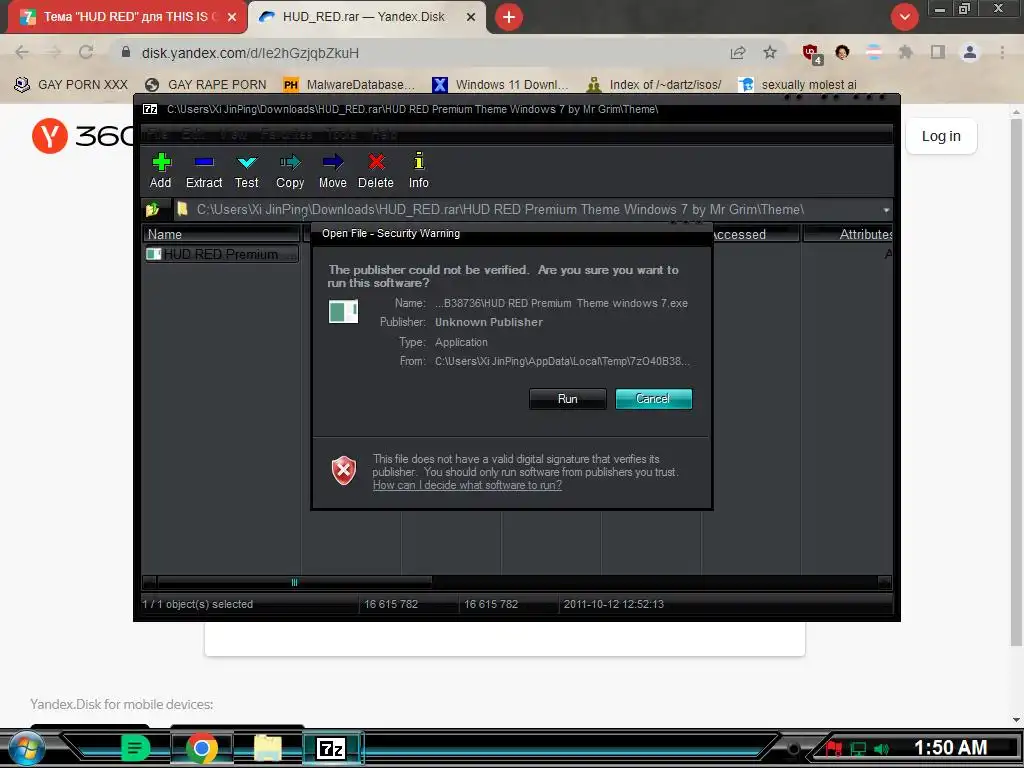
Task: Click the blue Extract icon in 7-Zip
Action: [204, 161]
